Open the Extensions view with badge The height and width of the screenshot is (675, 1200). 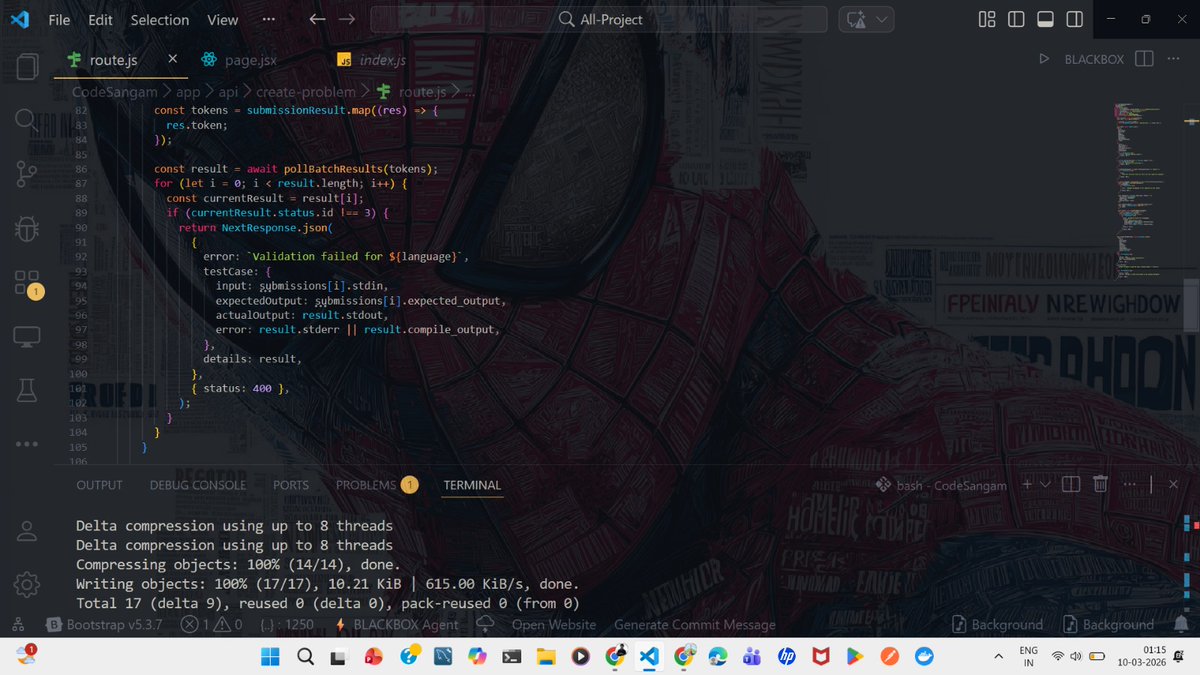[28, 283]
